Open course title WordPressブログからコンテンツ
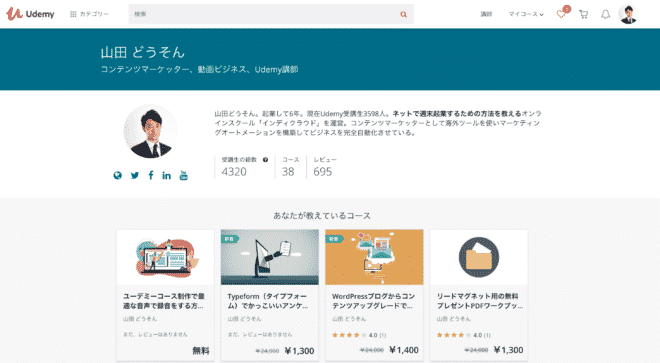Screen dimensions: 660x363 (x=373, y=301)
